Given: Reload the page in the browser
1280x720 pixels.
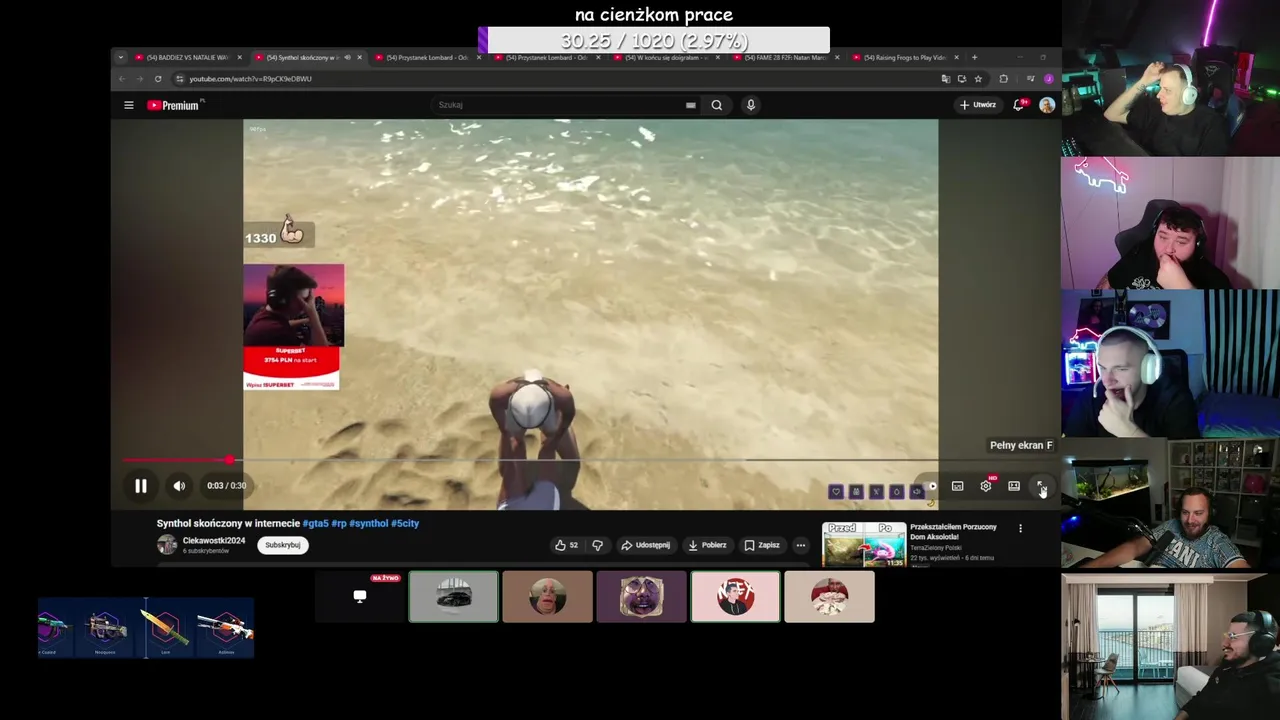Looking at the screenshot, I should 158,79.
